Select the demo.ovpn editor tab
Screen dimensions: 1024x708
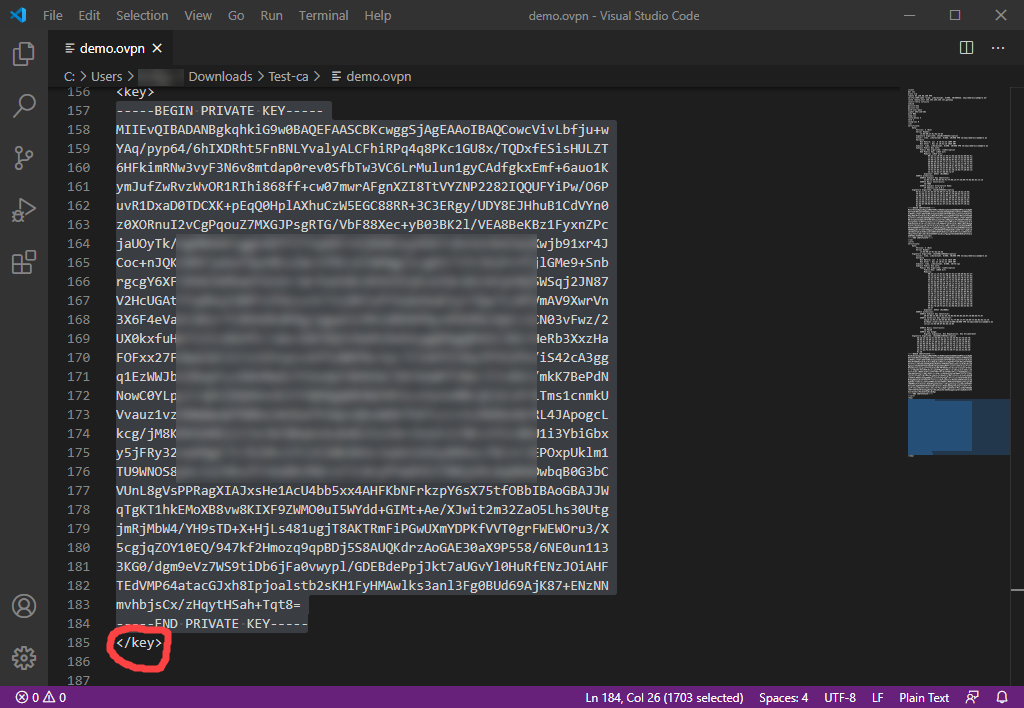(x=113, y=47)
